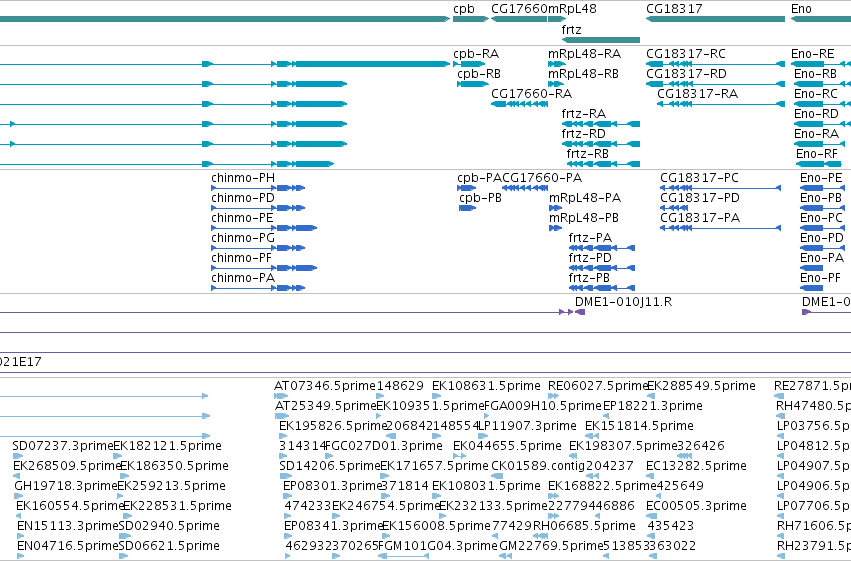Click the Eno-RD transcript label
Screen dimensions: 851x561
pyautogui.click(x=816, y=114)
